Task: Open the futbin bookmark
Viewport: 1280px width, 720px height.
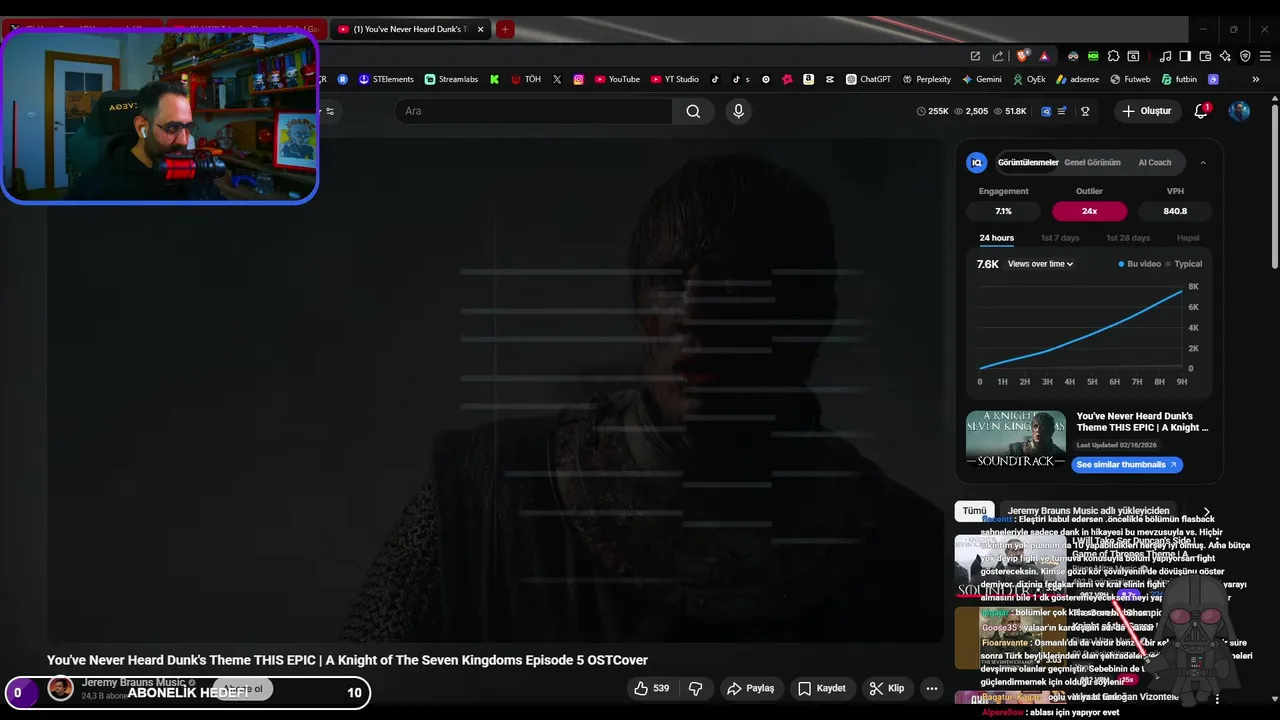Action: click(1178, 79)
